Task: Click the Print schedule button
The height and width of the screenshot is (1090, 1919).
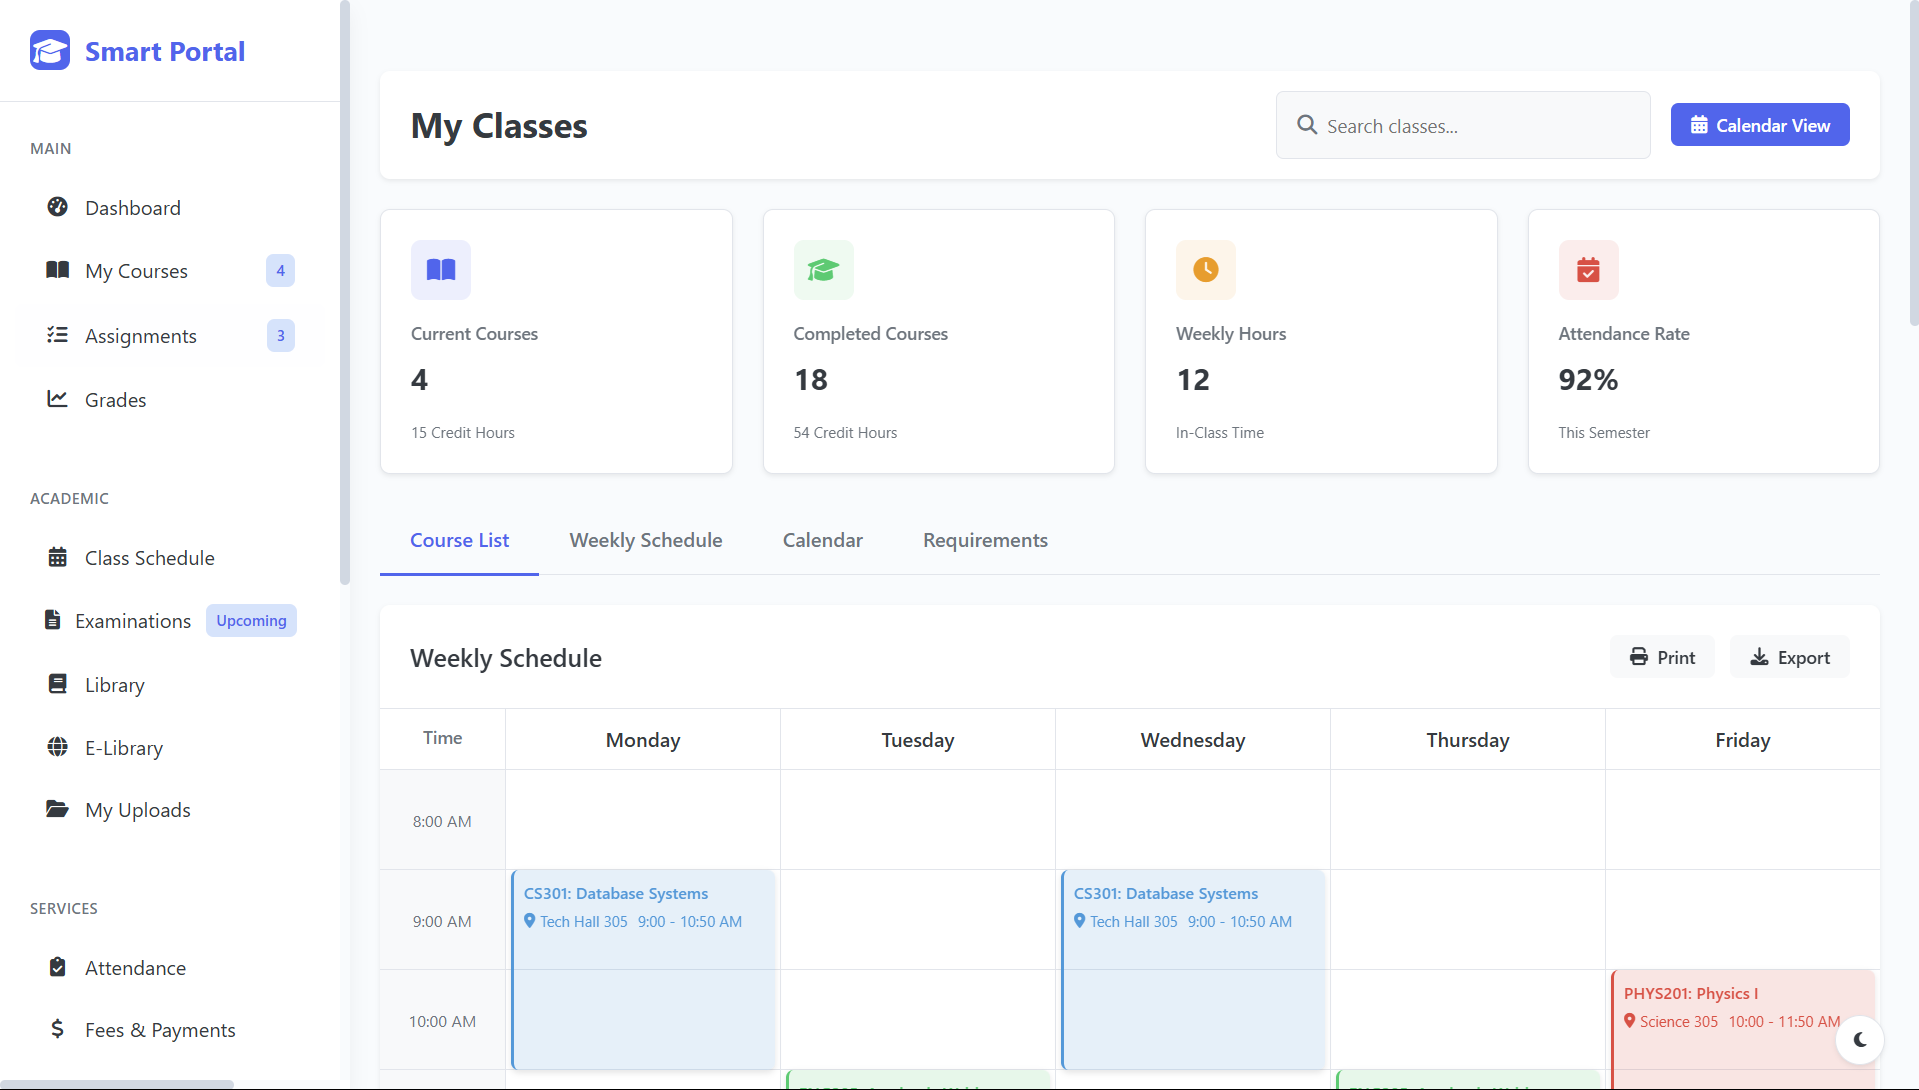Action: point(1661,657)
